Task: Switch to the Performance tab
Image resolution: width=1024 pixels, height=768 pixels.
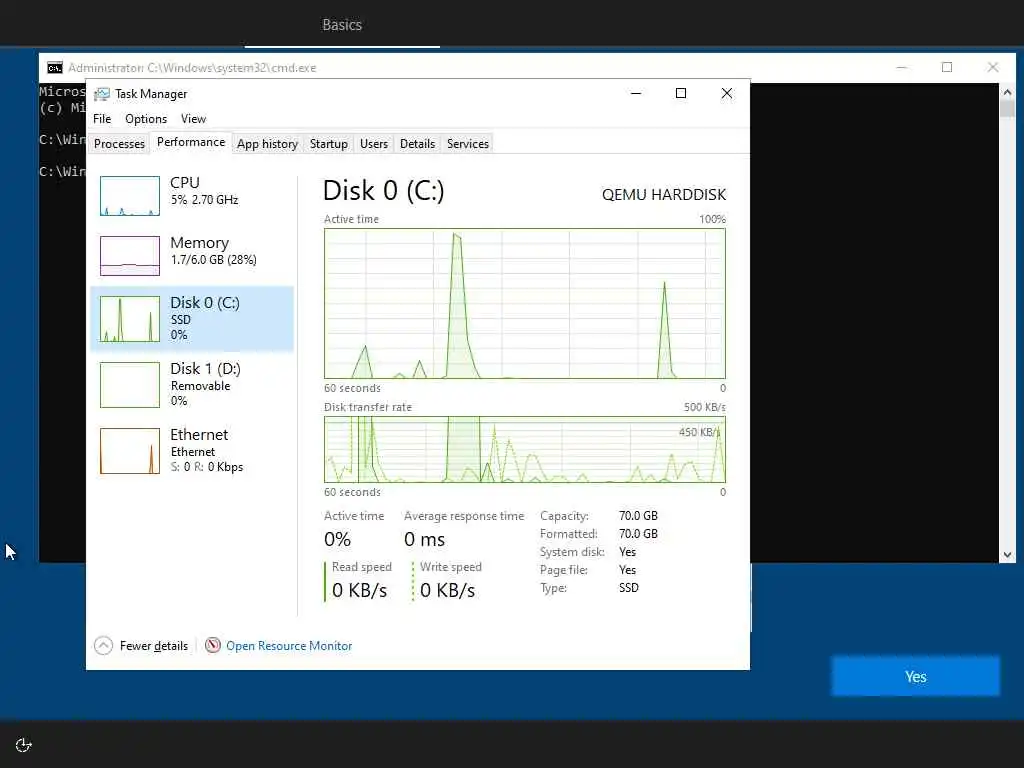Action: tap(191, 142)
